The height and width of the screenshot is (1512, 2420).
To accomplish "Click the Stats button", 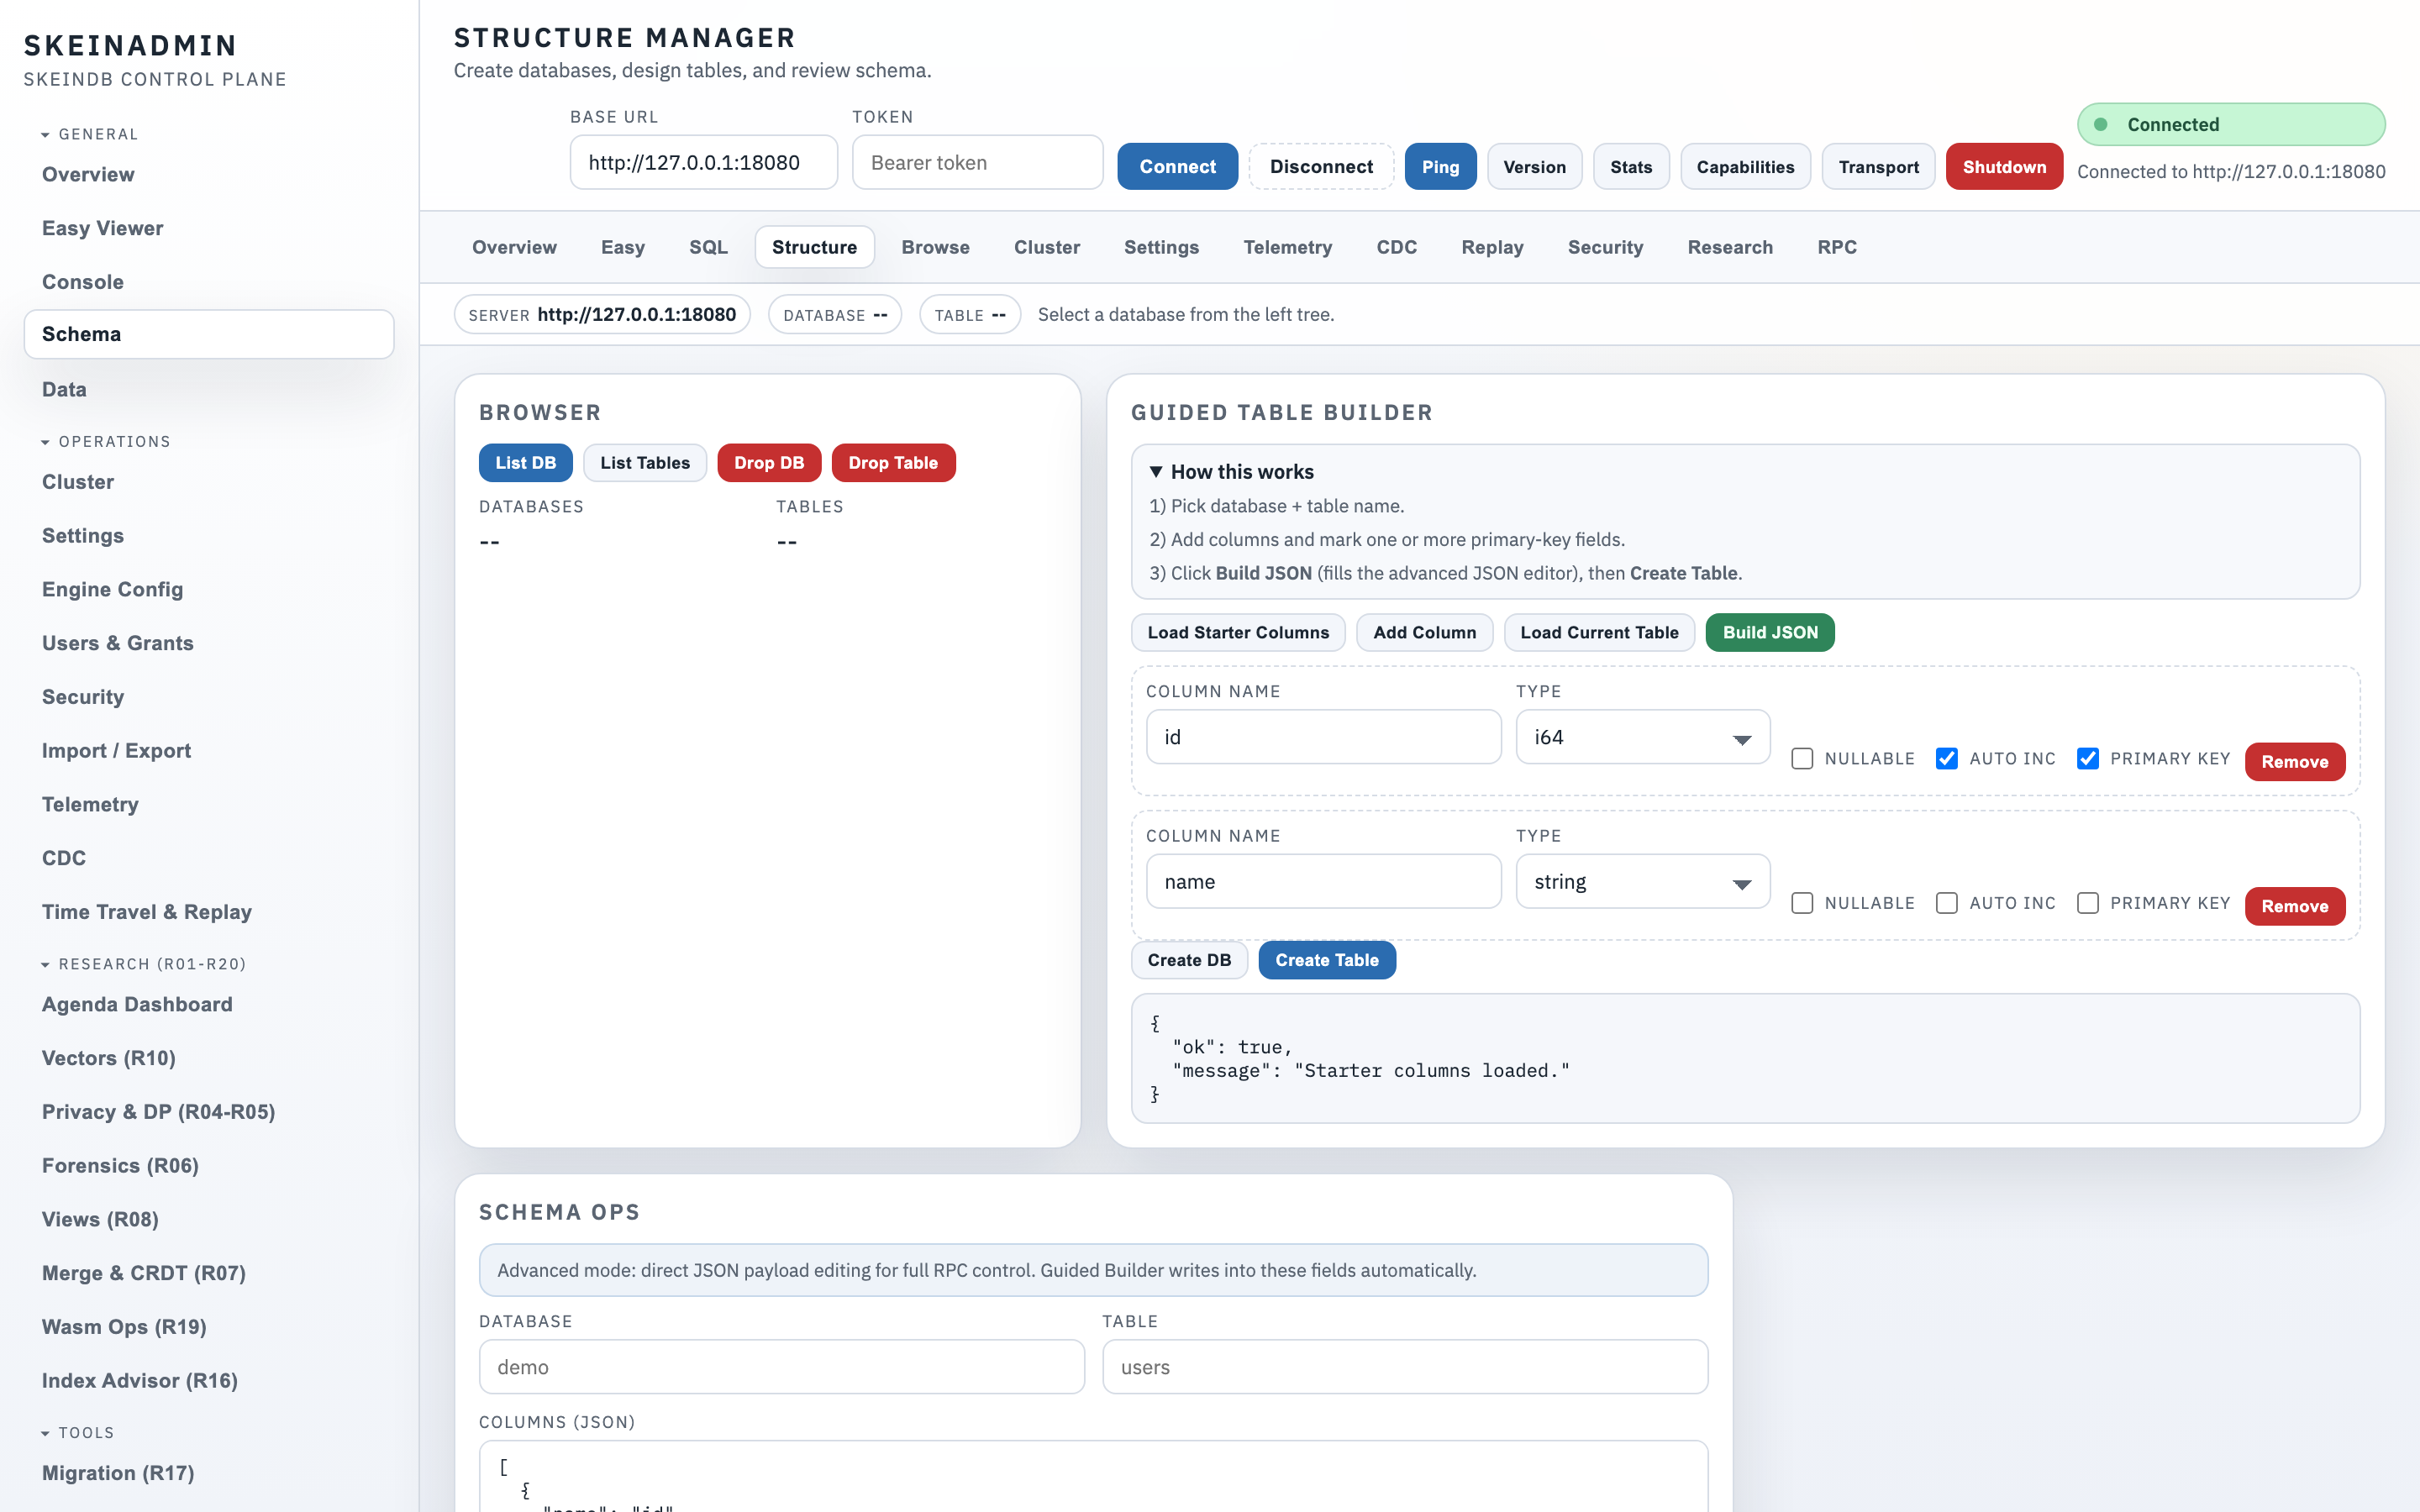I will click(x=1631, y=167).
